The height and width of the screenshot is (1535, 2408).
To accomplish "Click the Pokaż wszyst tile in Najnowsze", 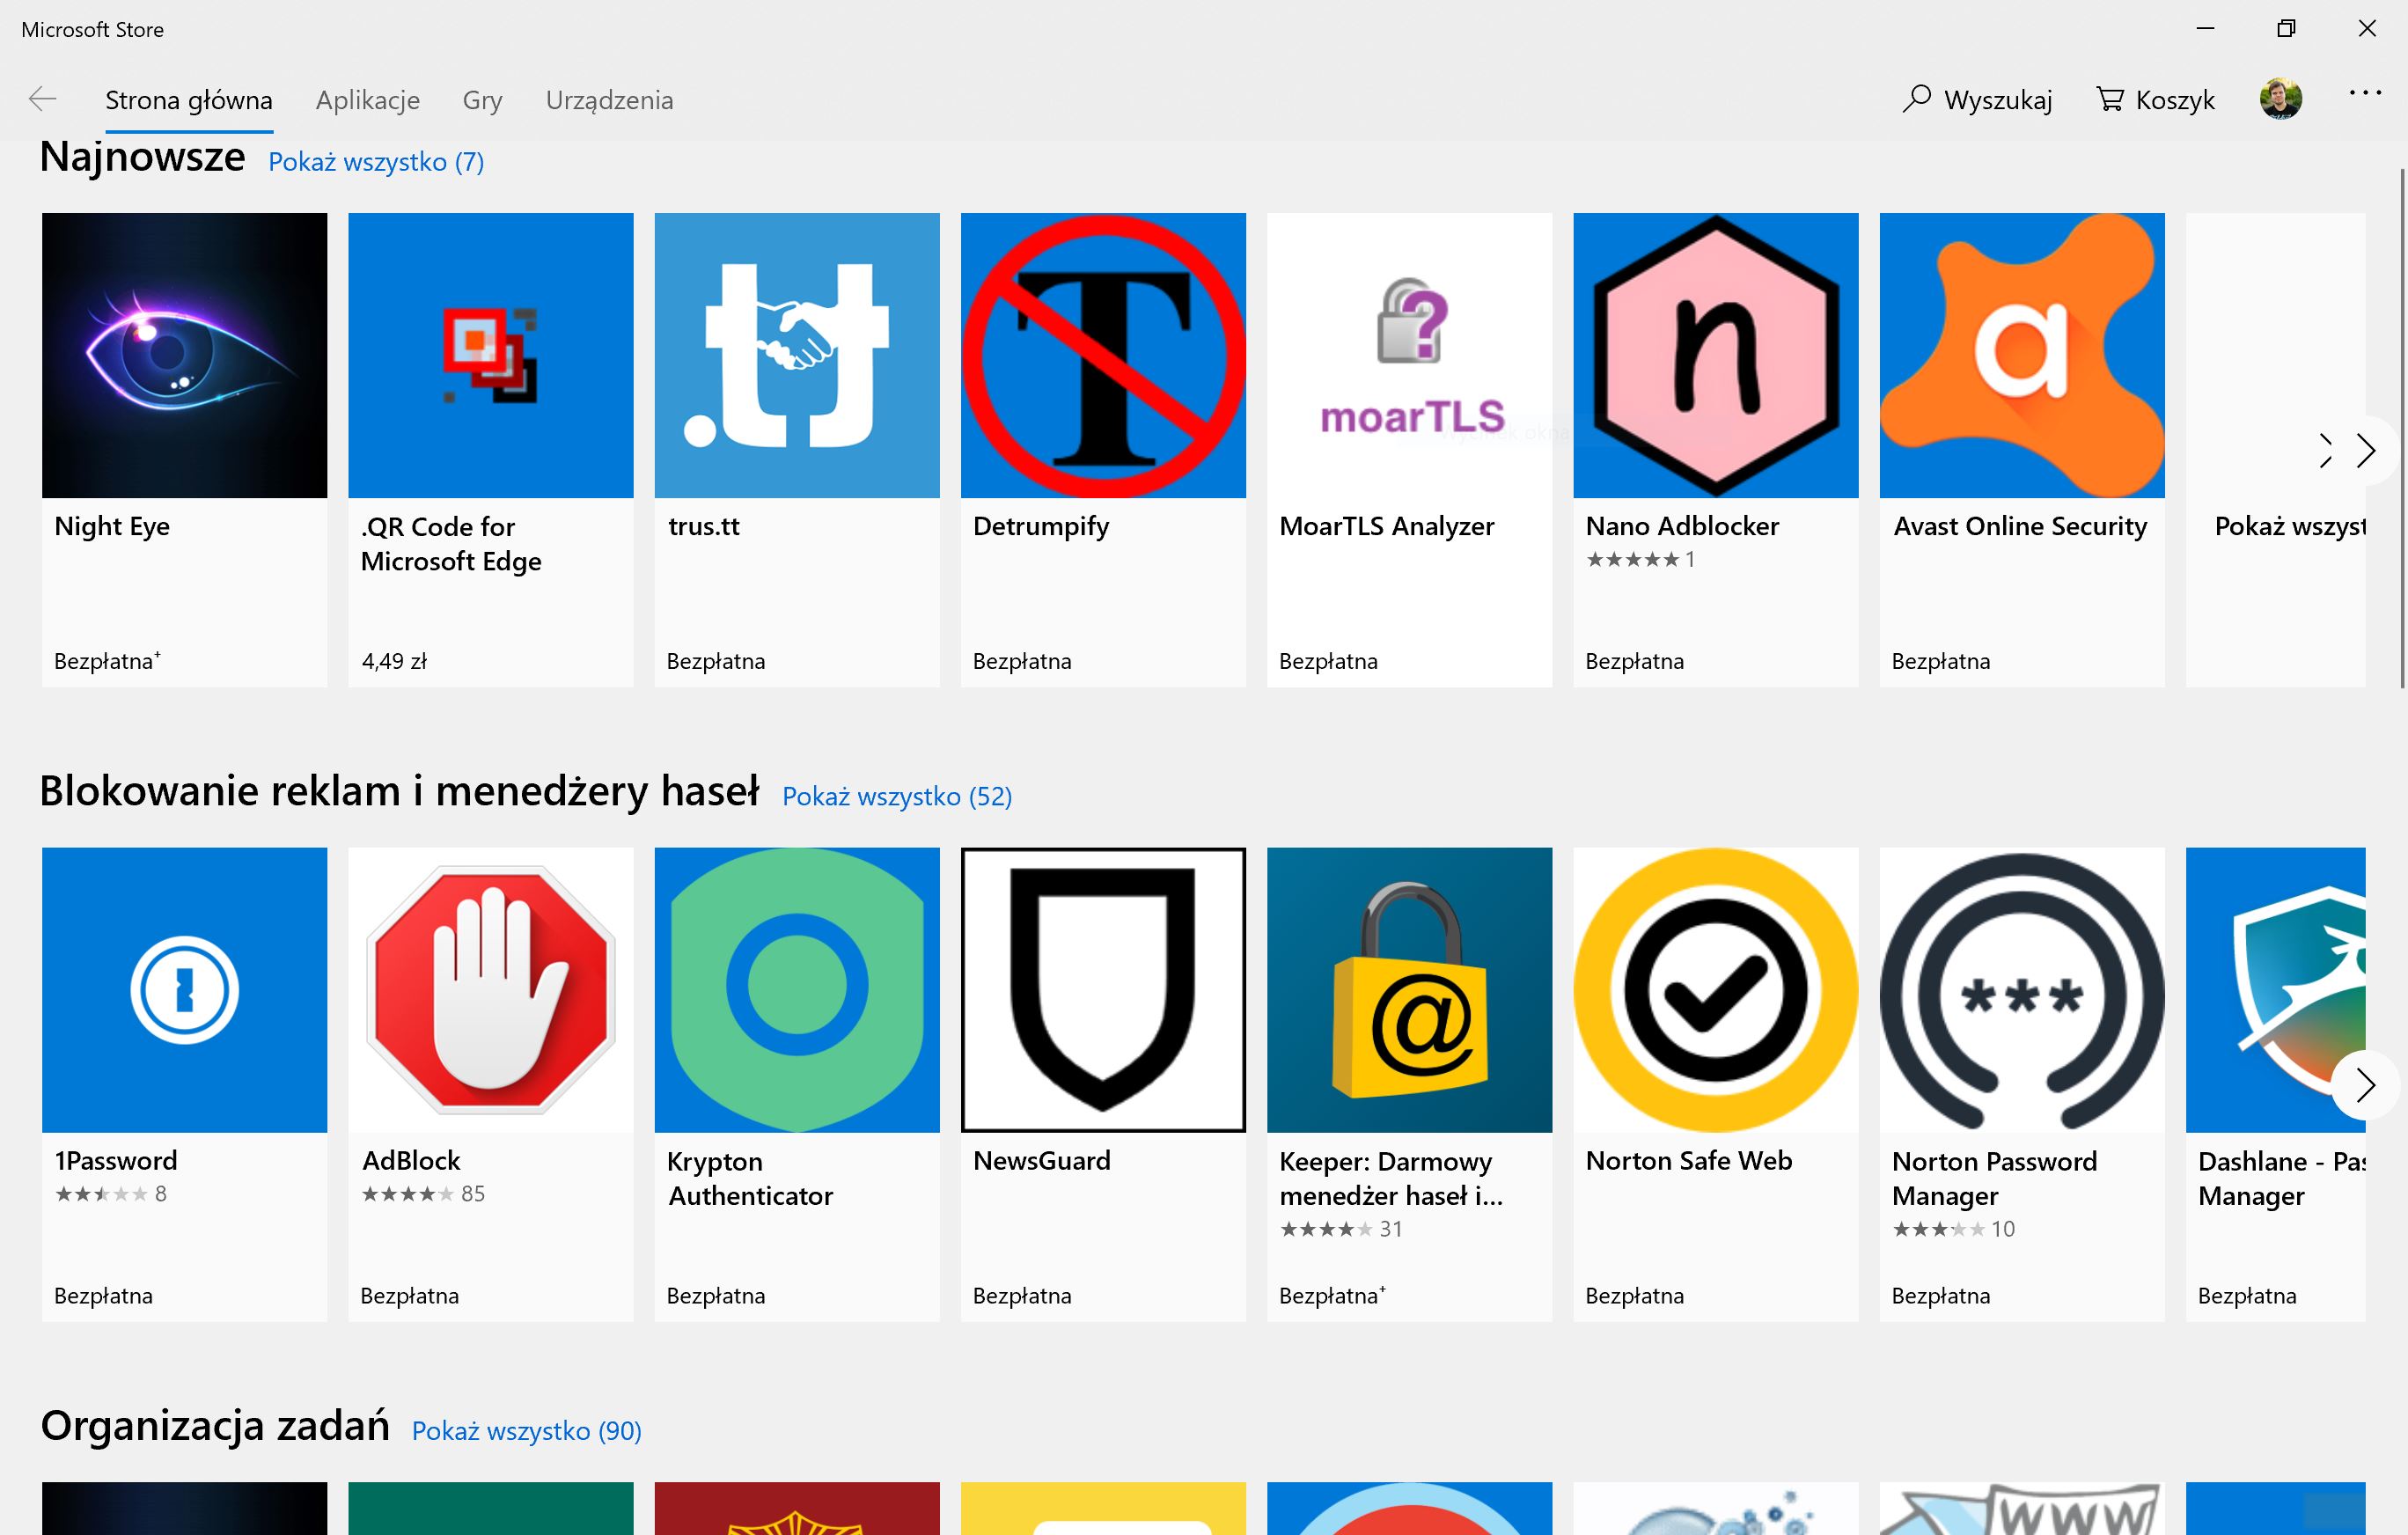I will 2276,450.
